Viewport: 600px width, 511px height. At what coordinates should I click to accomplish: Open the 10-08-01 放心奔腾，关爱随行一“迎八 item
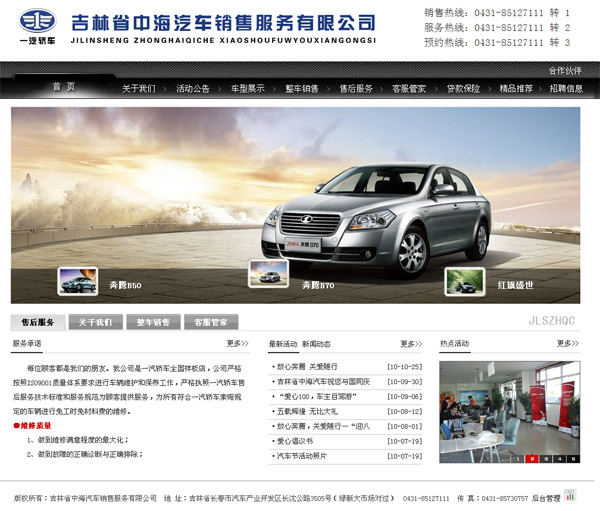click(323, 426)
